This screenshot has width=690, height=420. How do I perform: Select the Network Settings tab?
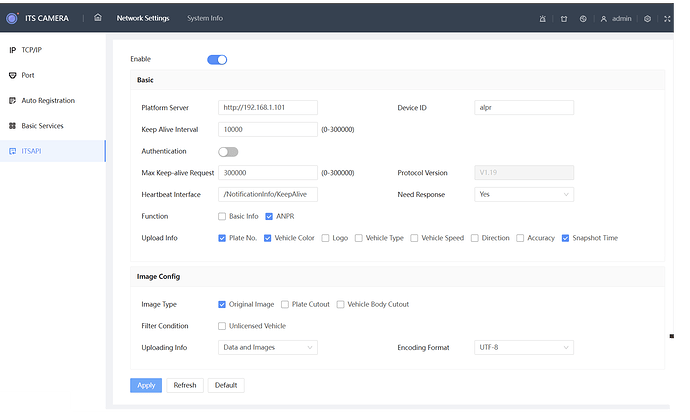143,18
